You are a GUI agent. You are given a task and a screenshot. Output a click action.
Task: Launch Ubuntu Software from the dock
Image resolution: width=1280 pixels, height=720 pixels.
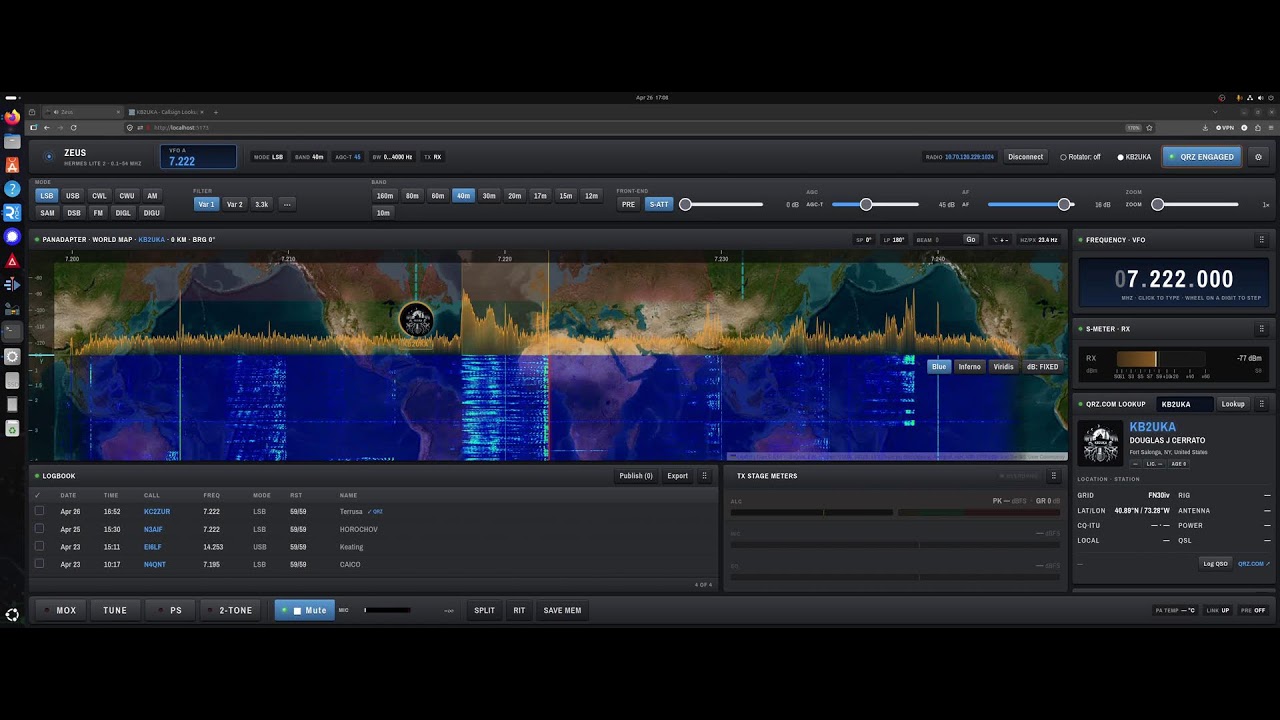12,165
